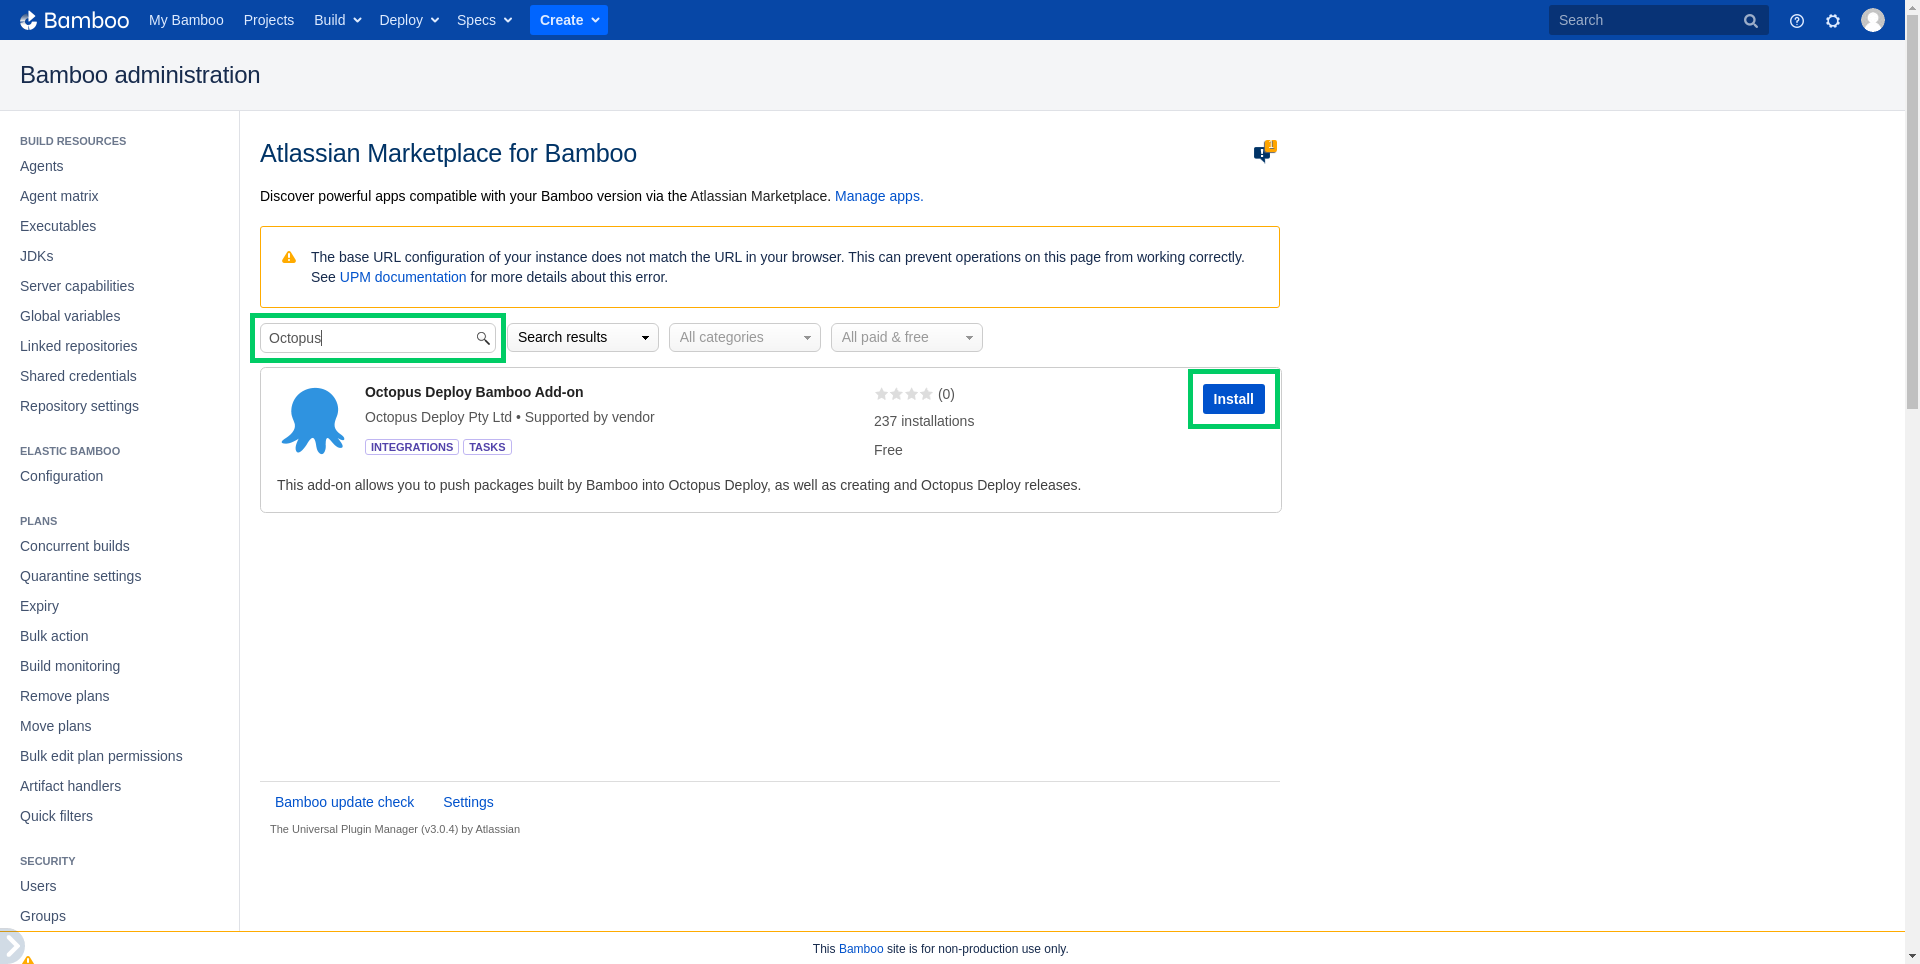Click Install for Octopus Deploy add-on
This screenshot has width=1920, height=964.
point(1234,399)
